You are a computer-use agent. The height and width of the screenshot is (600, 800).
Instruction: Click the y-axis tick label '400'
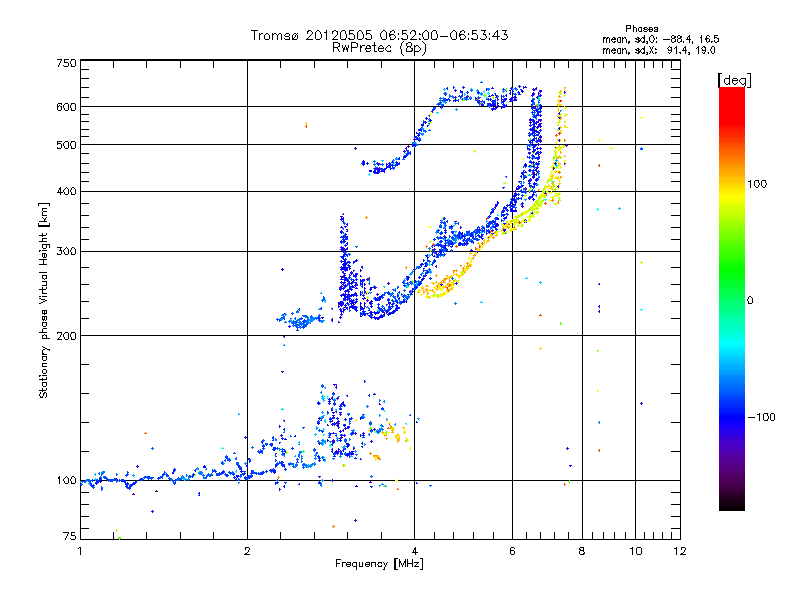click(x=66, y=191)
